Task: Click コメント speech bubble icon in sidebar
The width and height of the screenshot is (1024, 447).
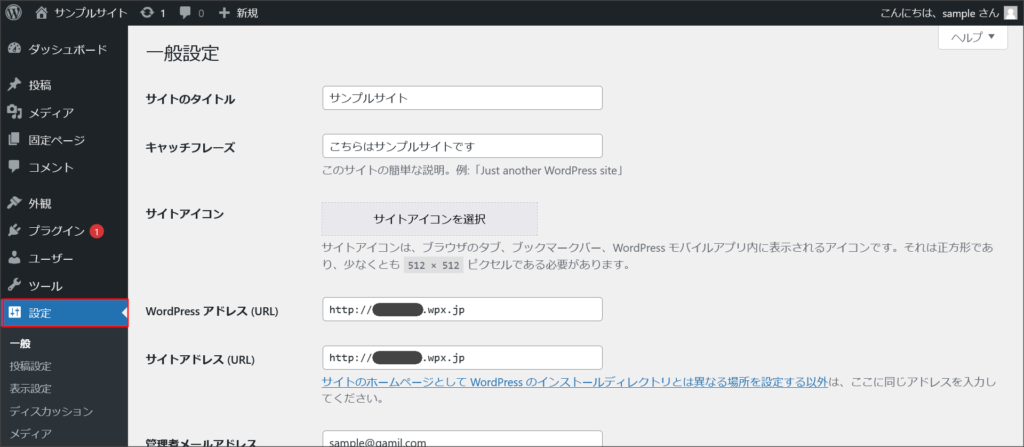Action: (x=14, y=167)
